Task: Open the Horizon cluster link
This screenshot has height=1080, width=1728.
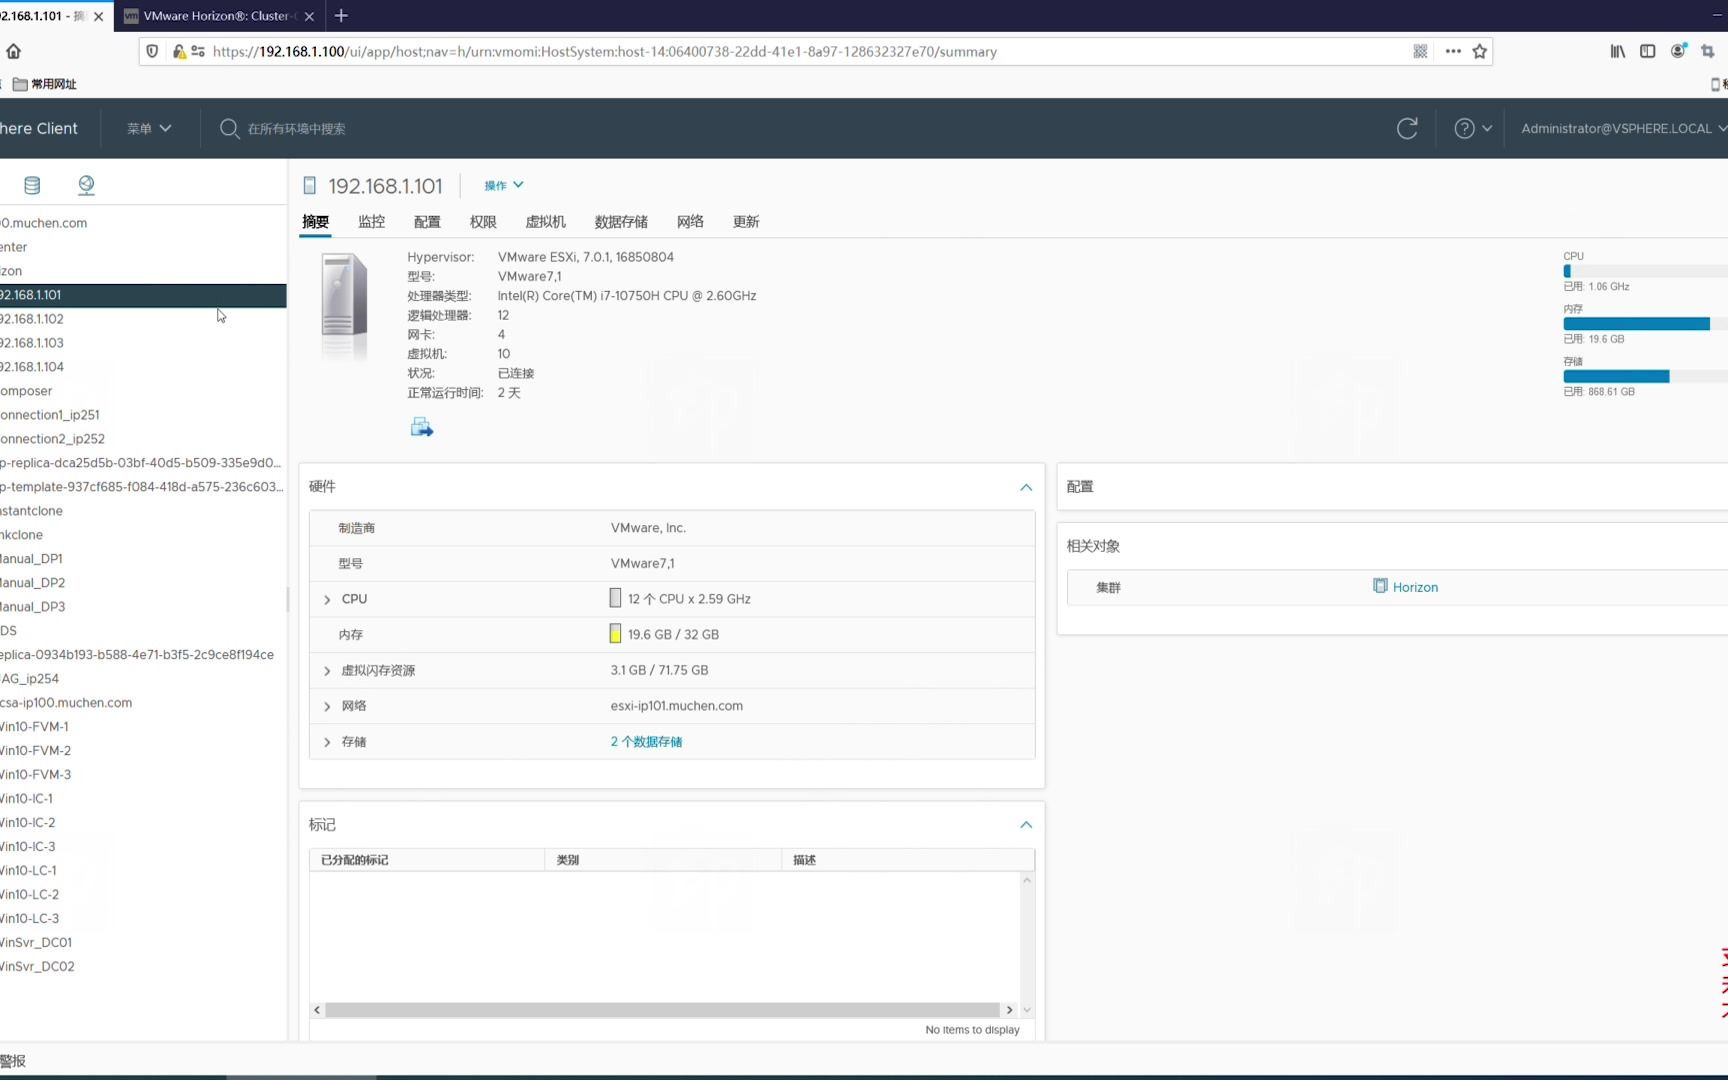Action: (1415, 587)
